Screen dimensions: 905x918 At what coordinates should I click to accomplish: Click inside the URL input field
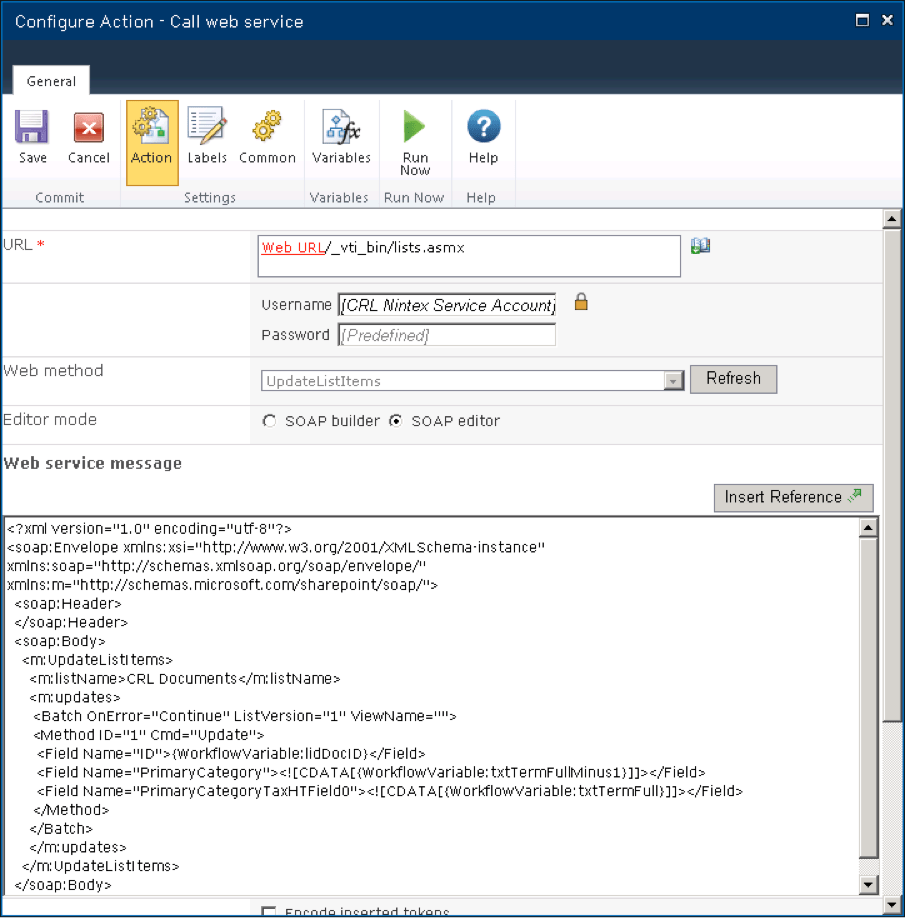click(469, 256)
